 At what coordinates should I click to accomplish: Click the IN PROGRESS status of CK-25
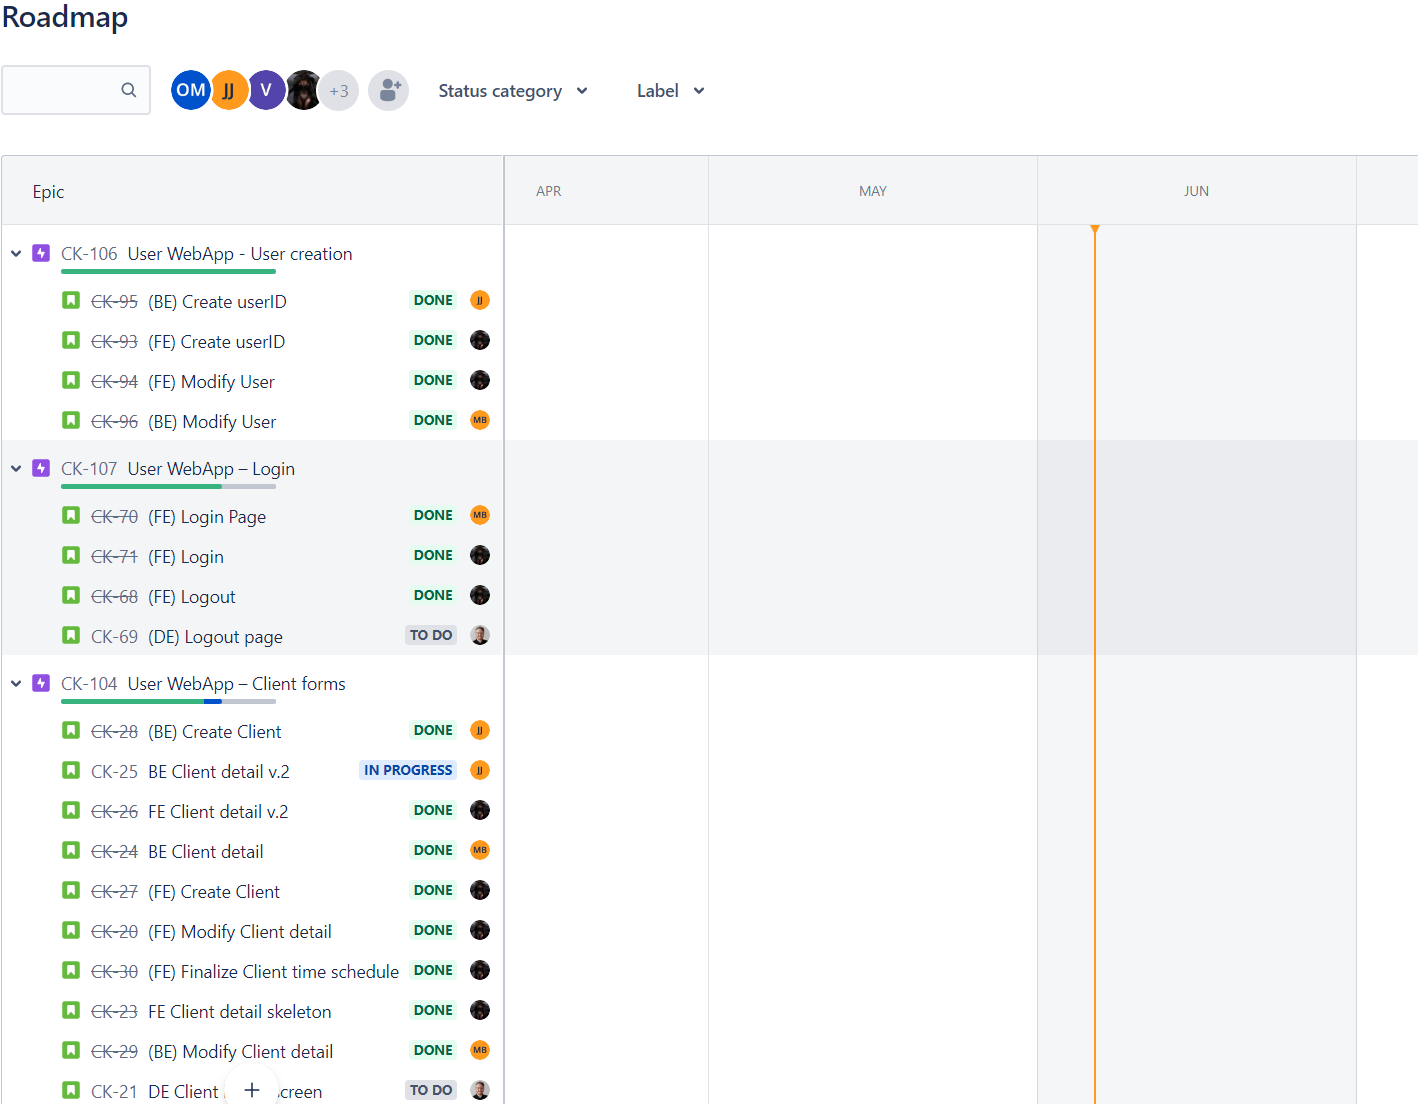[x=408, y=770]
